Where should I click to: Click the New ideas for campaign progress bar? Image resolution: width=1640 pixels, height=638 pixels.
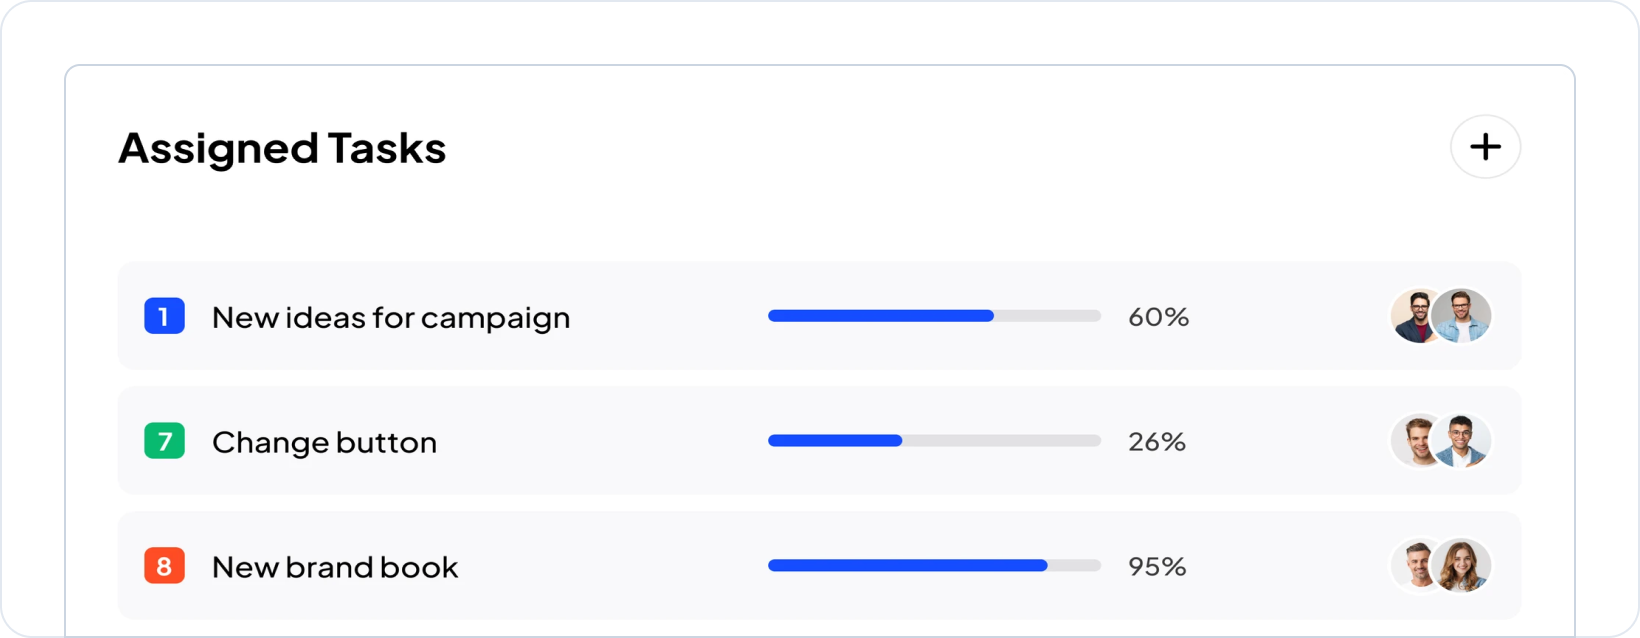click(934, 316)
